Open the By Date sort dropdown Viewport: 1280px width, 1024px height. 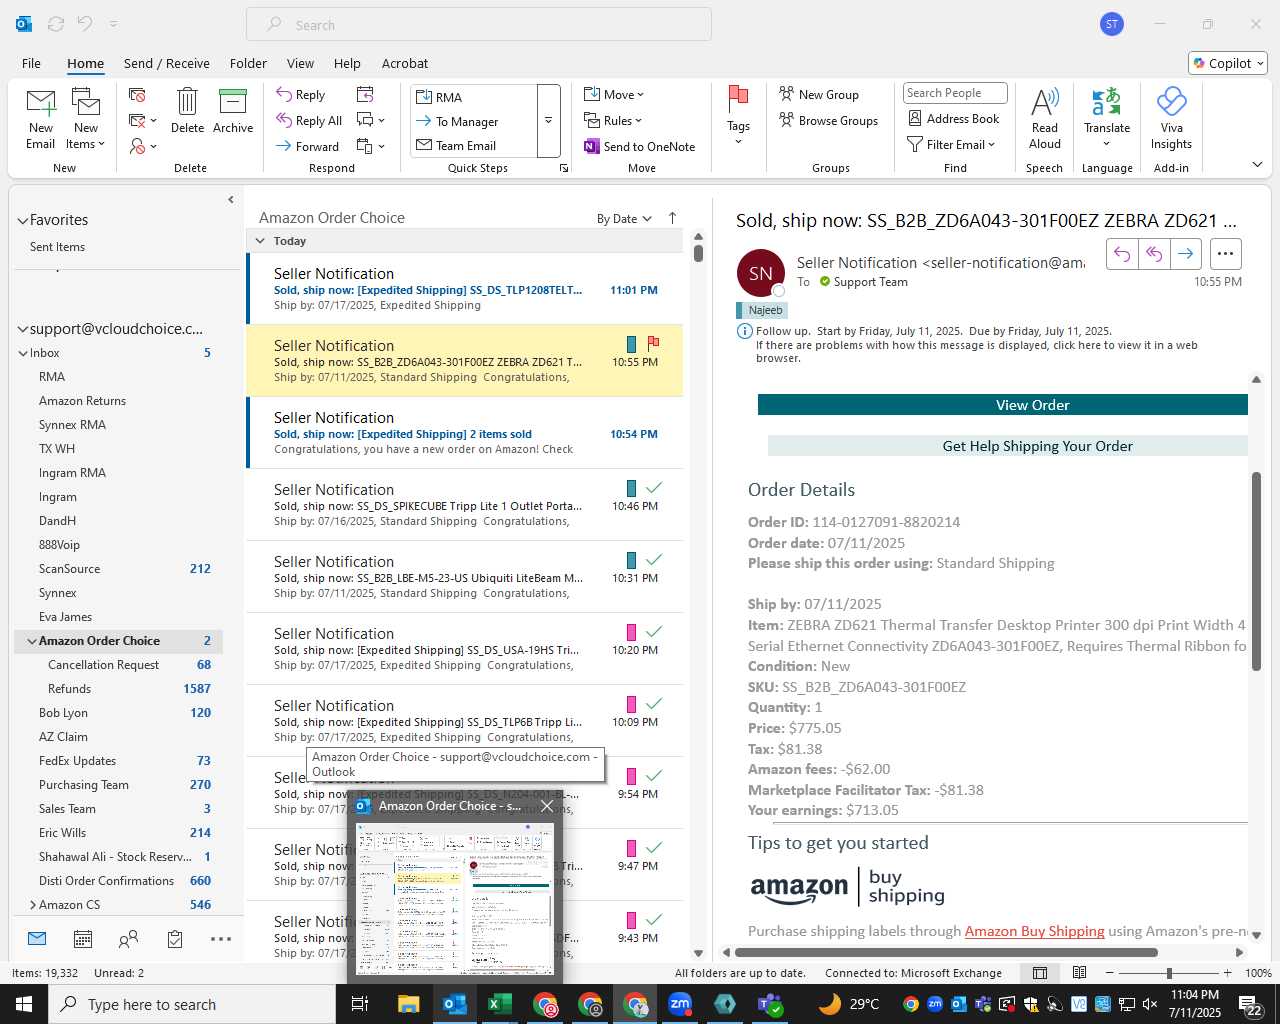[x=624, y=218]
